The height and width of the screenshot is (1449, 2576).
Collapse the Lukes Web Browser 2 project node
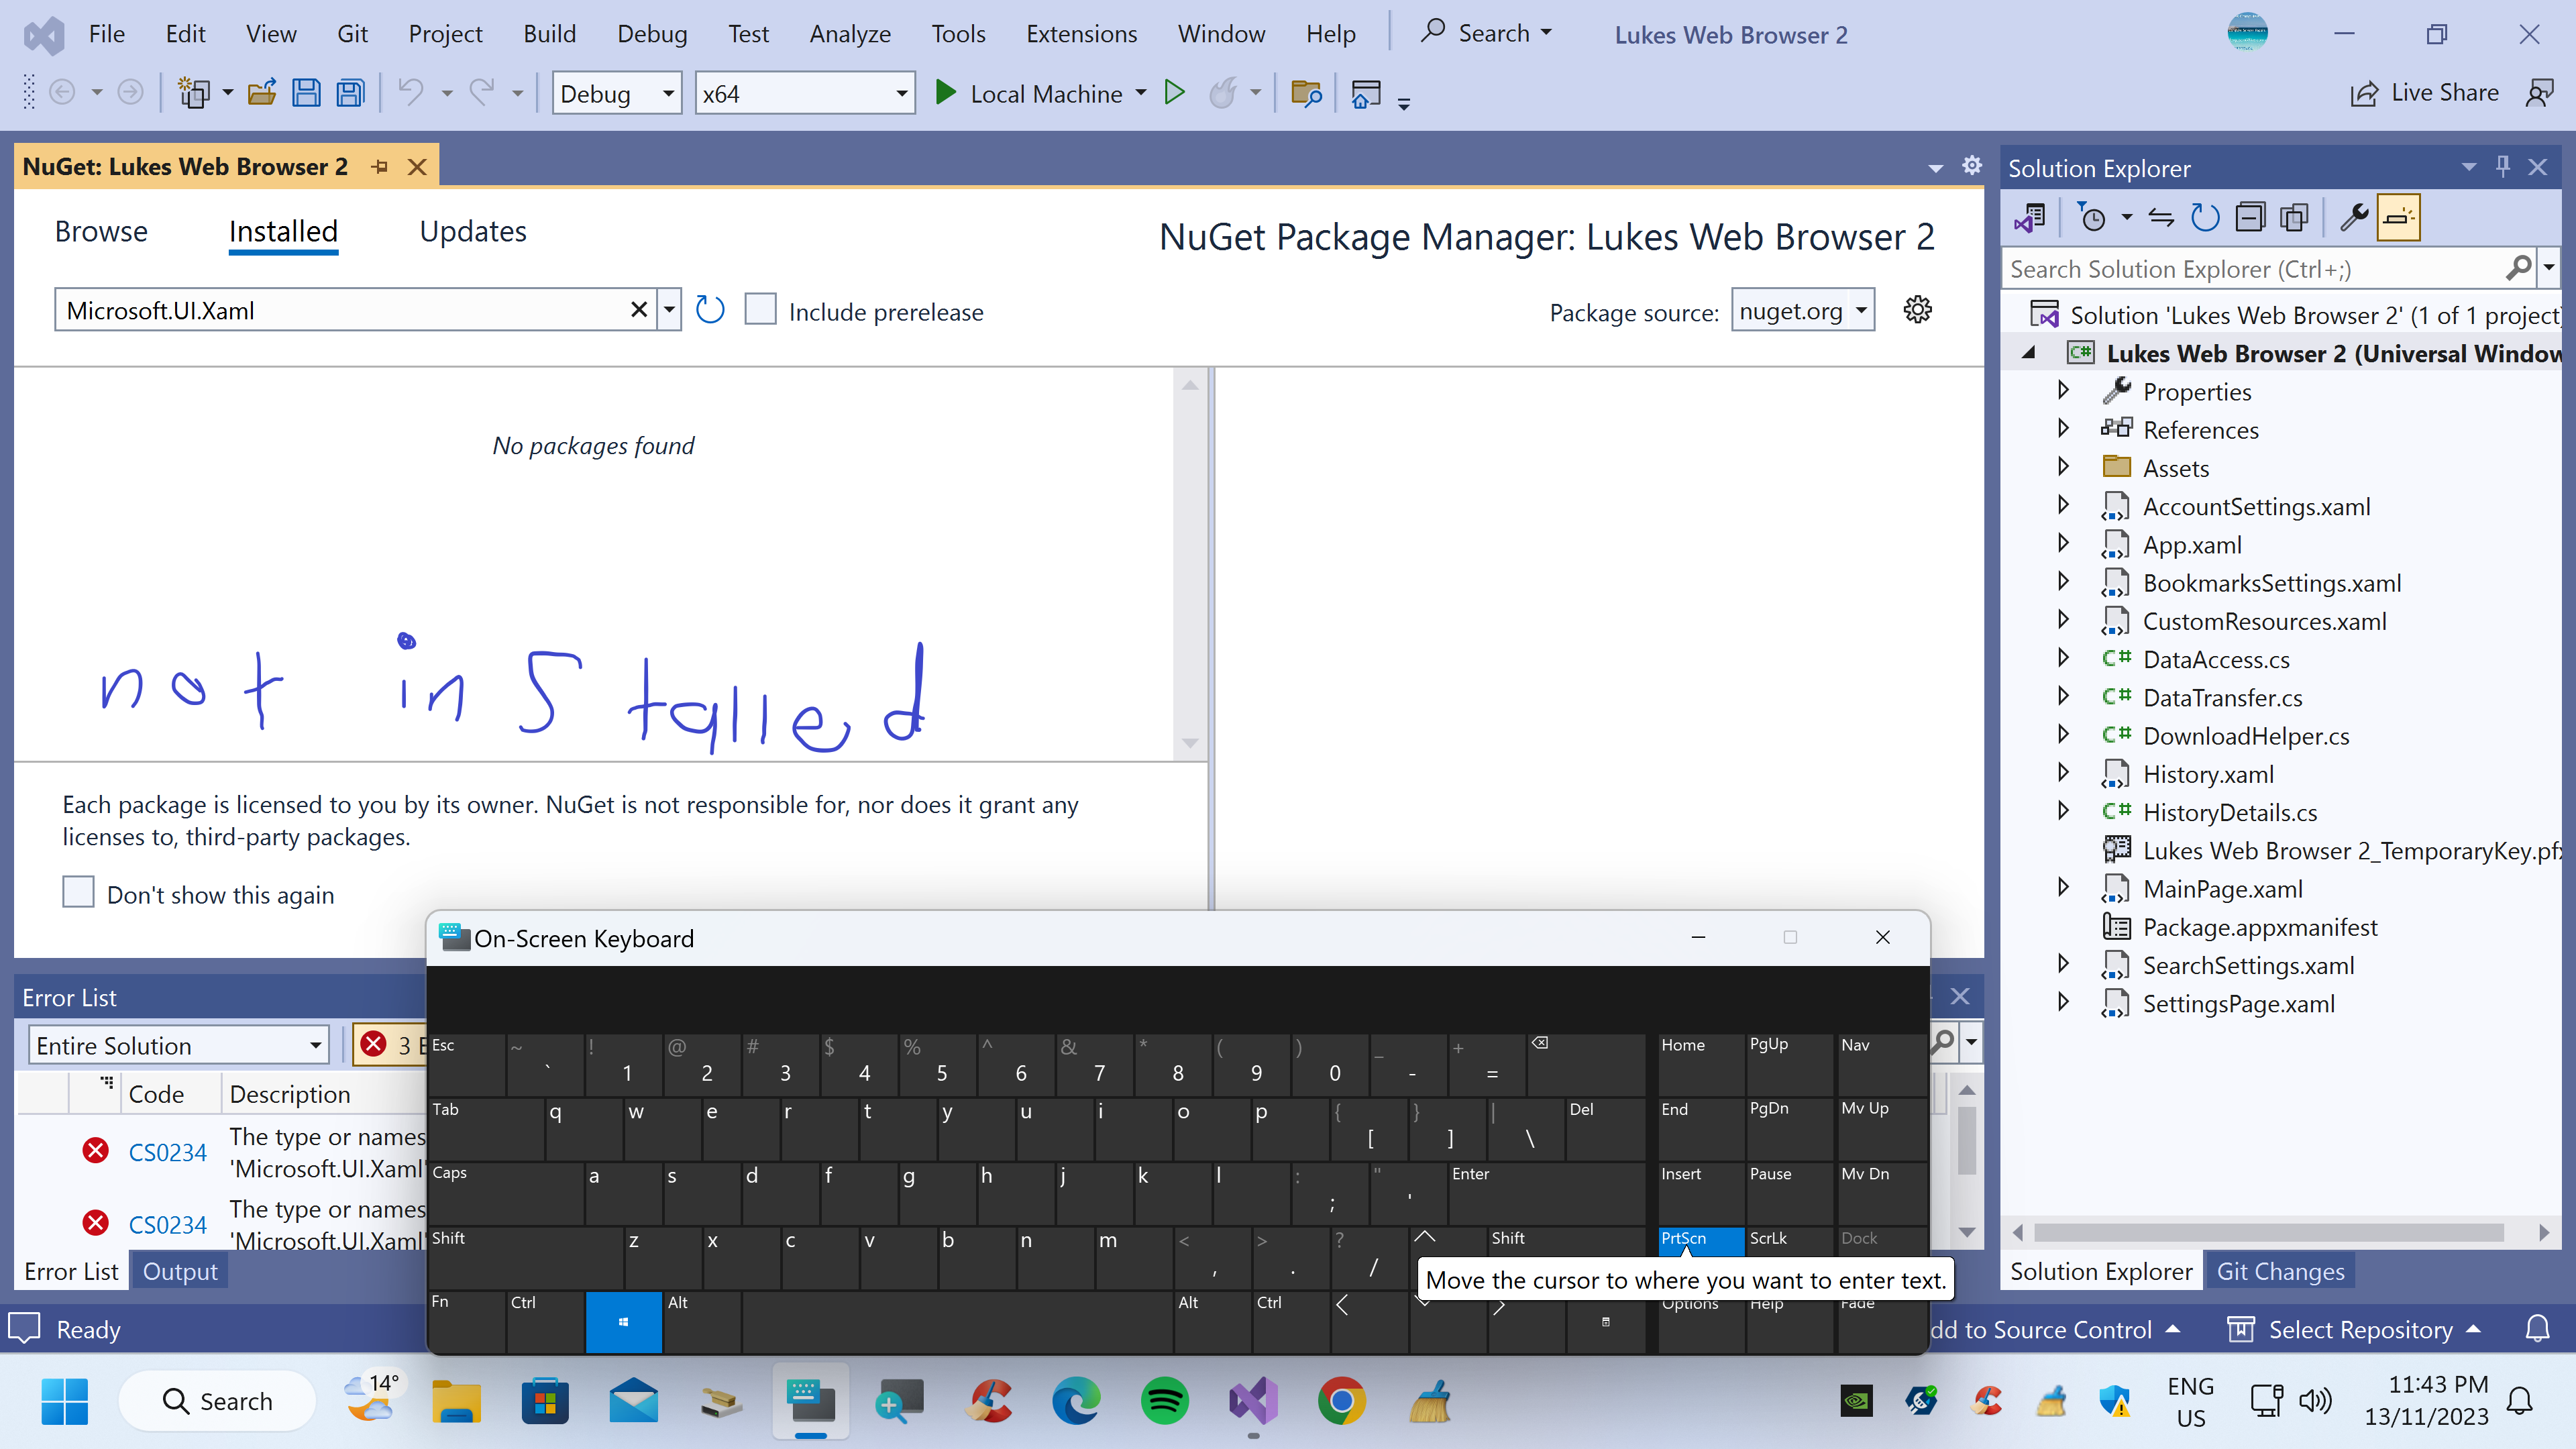tap(2029, 353)
